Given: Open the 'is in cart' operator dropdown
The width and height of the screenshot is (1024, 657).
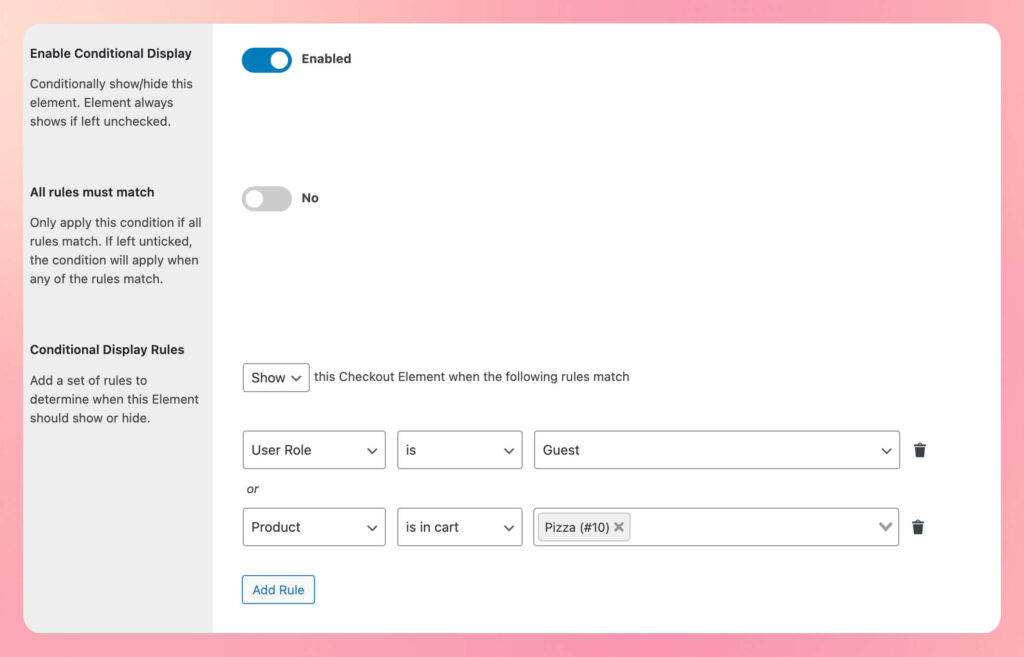Looking at the screenshot, I should (459, 527).
